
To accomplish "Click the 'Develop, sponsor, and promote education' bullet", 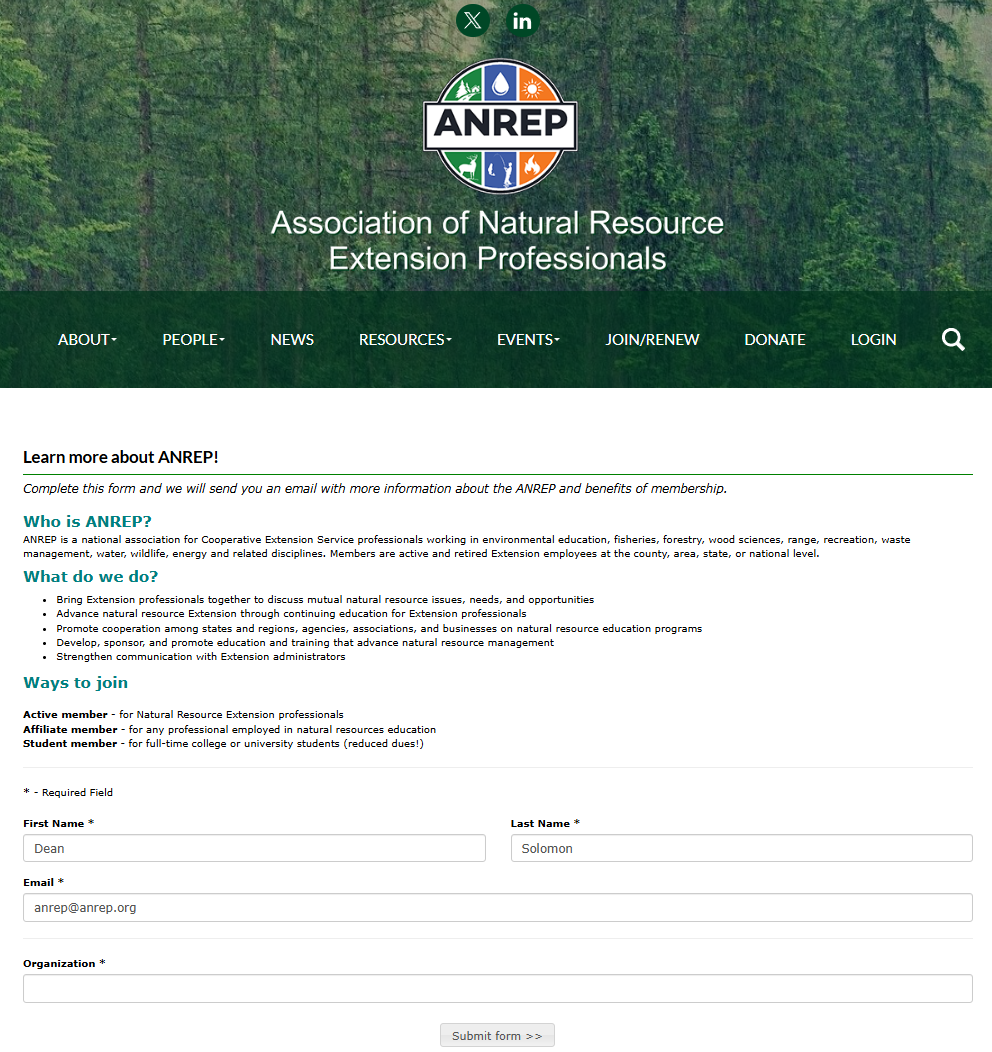I will click(305, 643).
